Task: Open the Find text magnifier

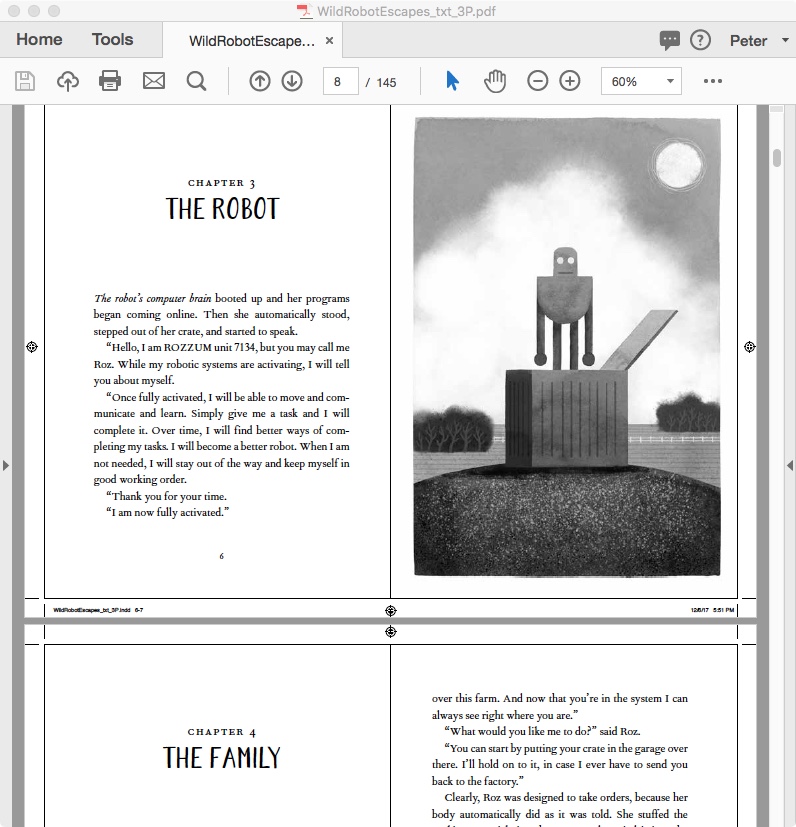Action: tap(196, 81)
